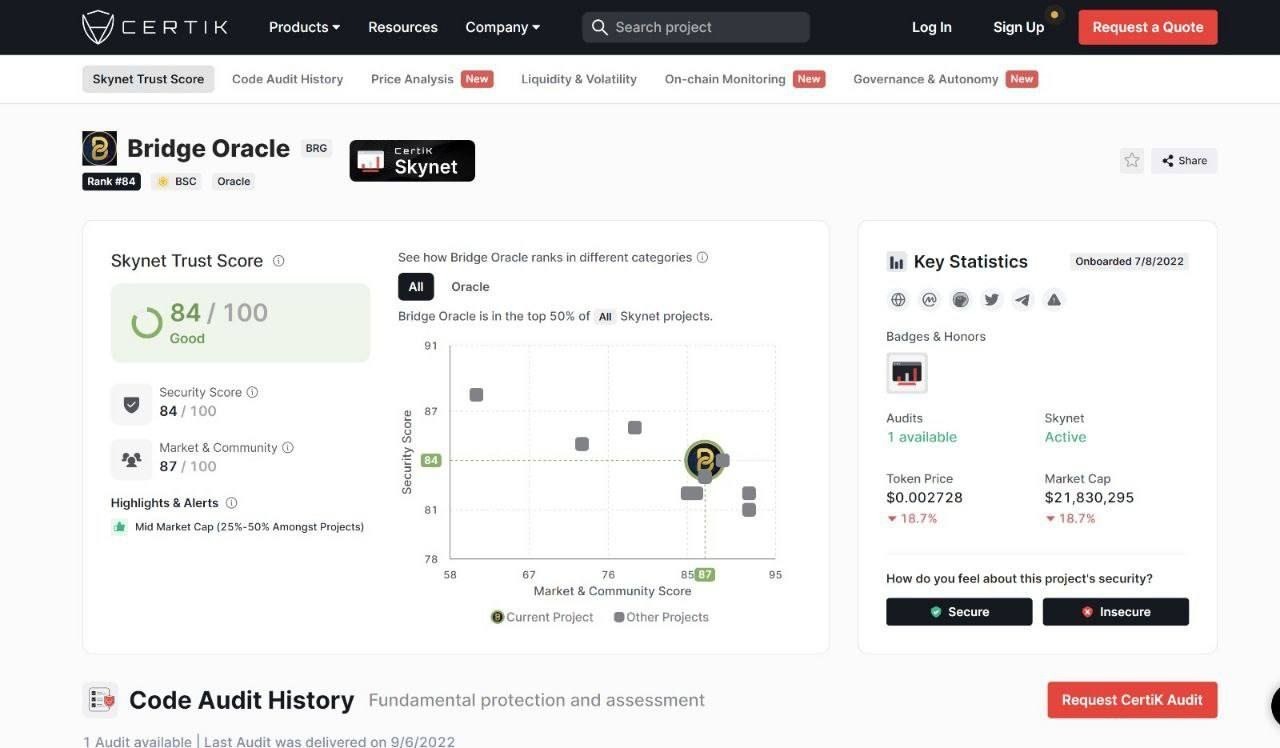Click the green 84 Security Score axis marker
Image resolution: width=1280 pixels, height=748 pixels.
point(431,460)
